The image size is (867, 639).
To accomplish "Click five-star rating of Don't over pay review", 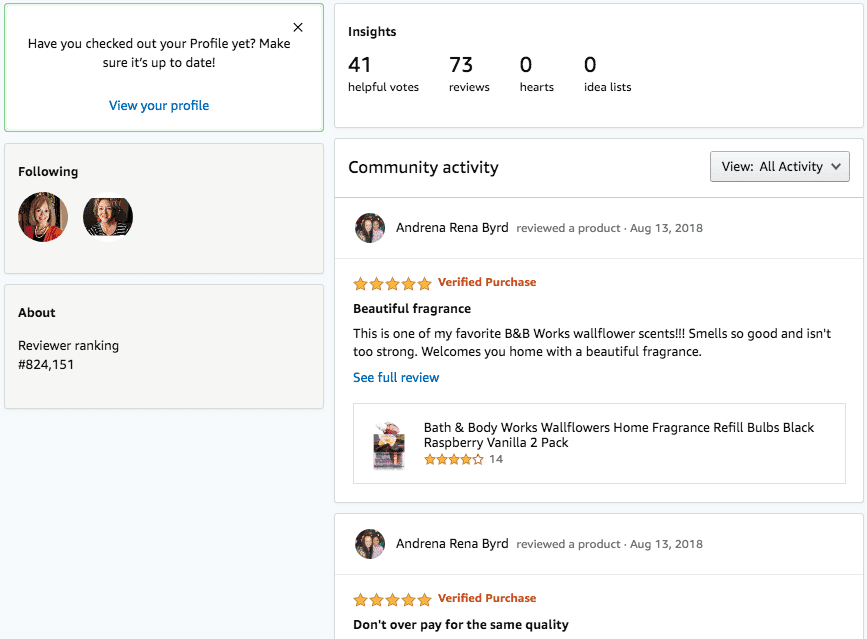I will click(x=392, y=600).
